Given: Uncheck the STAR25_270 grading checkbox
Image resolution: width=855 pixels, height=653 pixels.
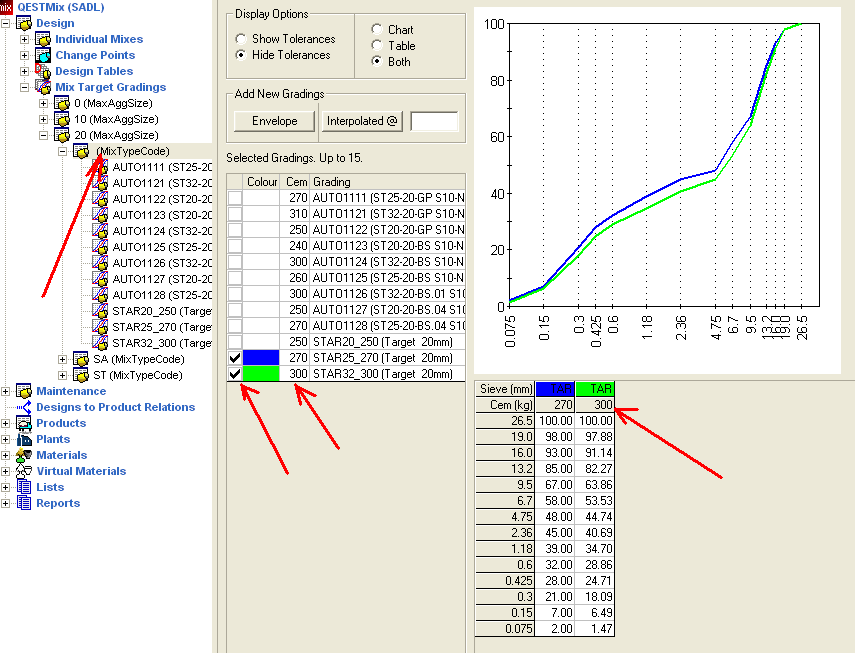Looking at the screenshot, I should click(x=235, y=358).
